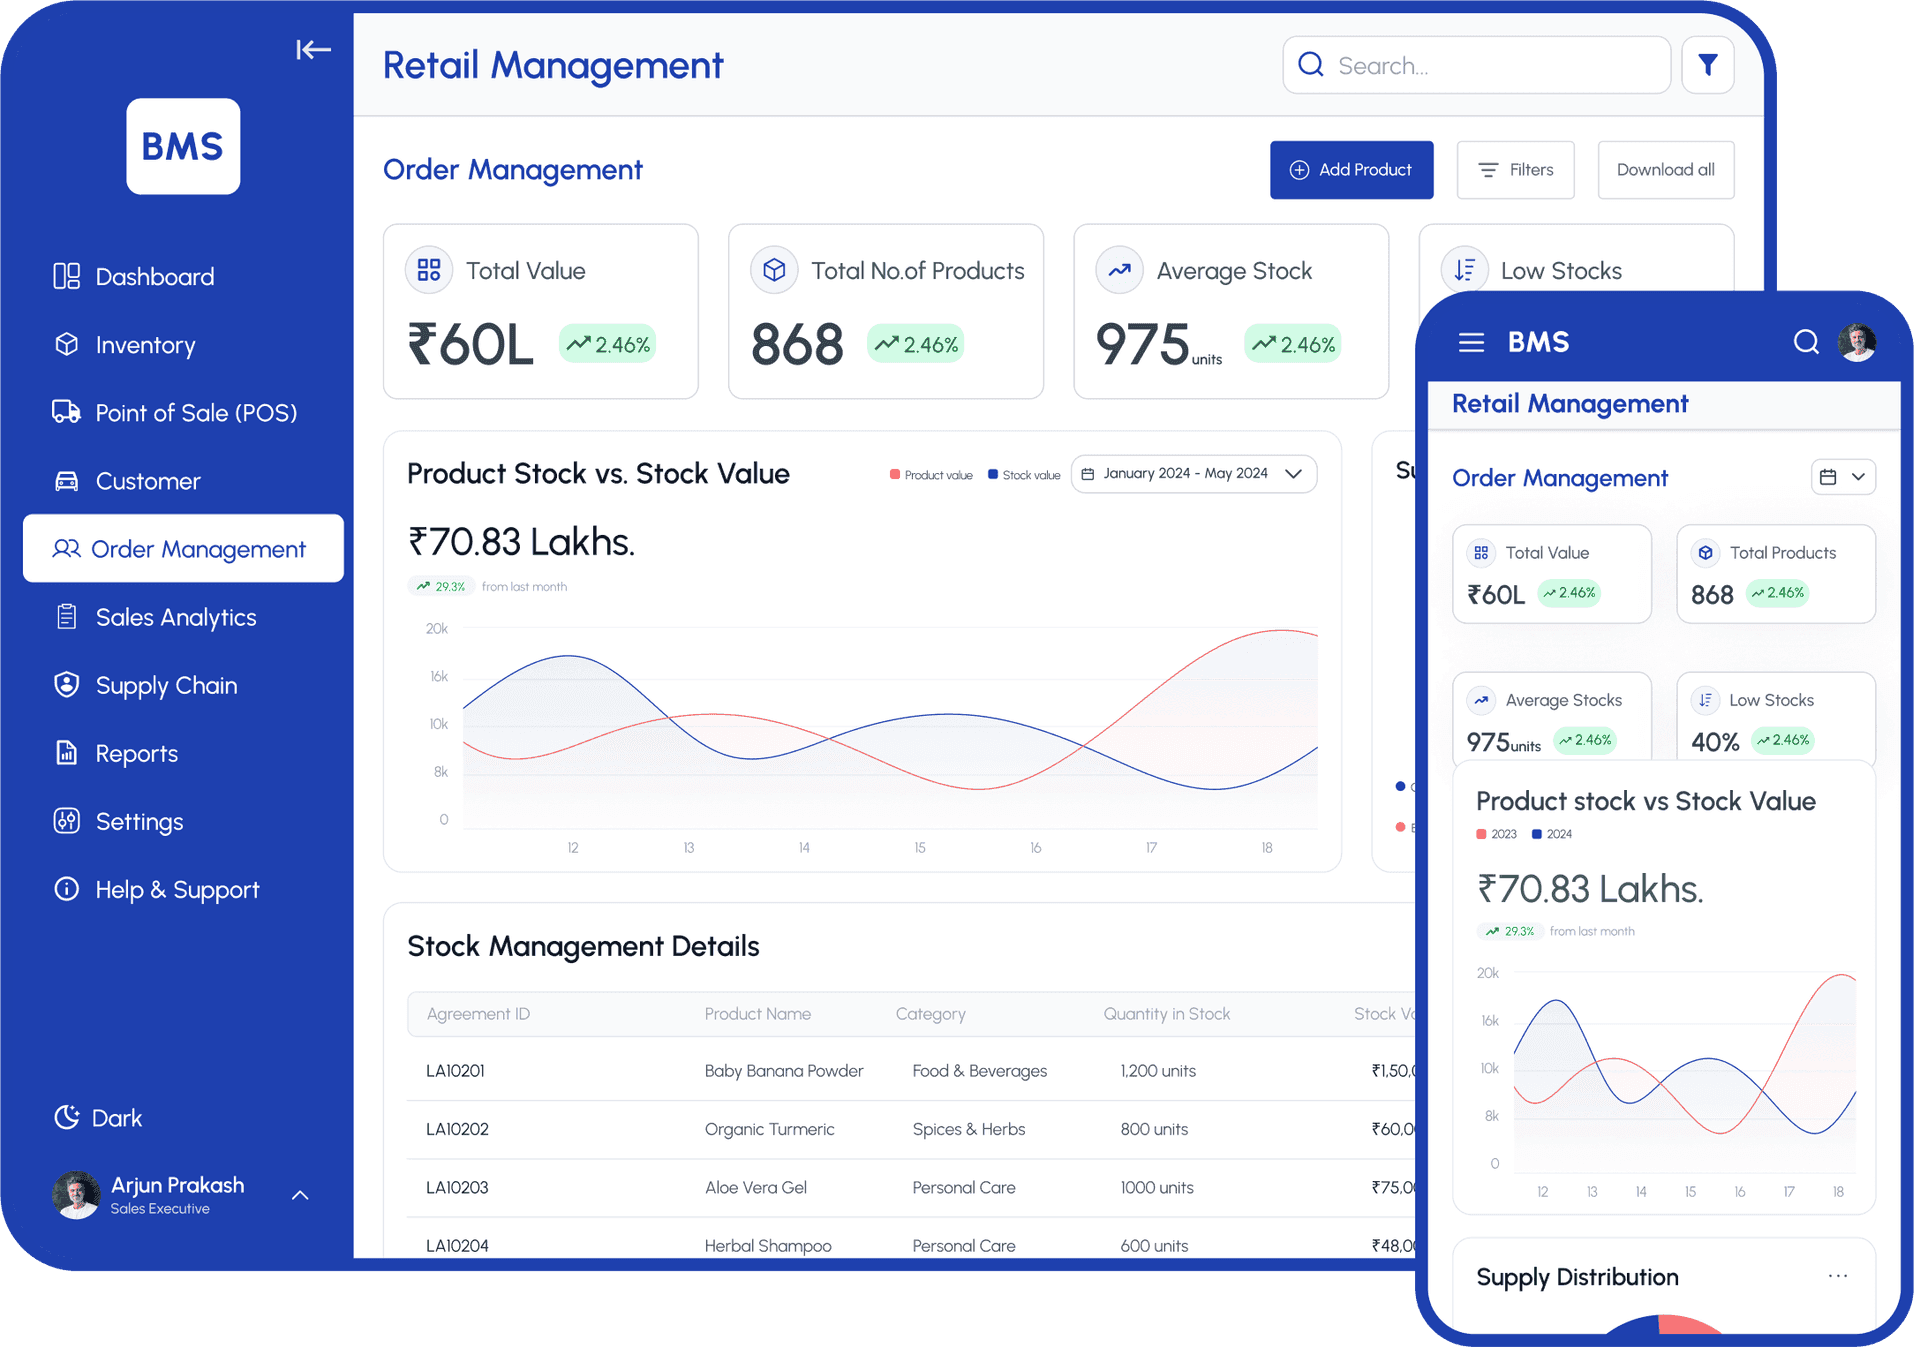This screenshot has height=1347, width=1920.
Task: Select the Inventory icon in sidebar
Action: pos(66,344)
